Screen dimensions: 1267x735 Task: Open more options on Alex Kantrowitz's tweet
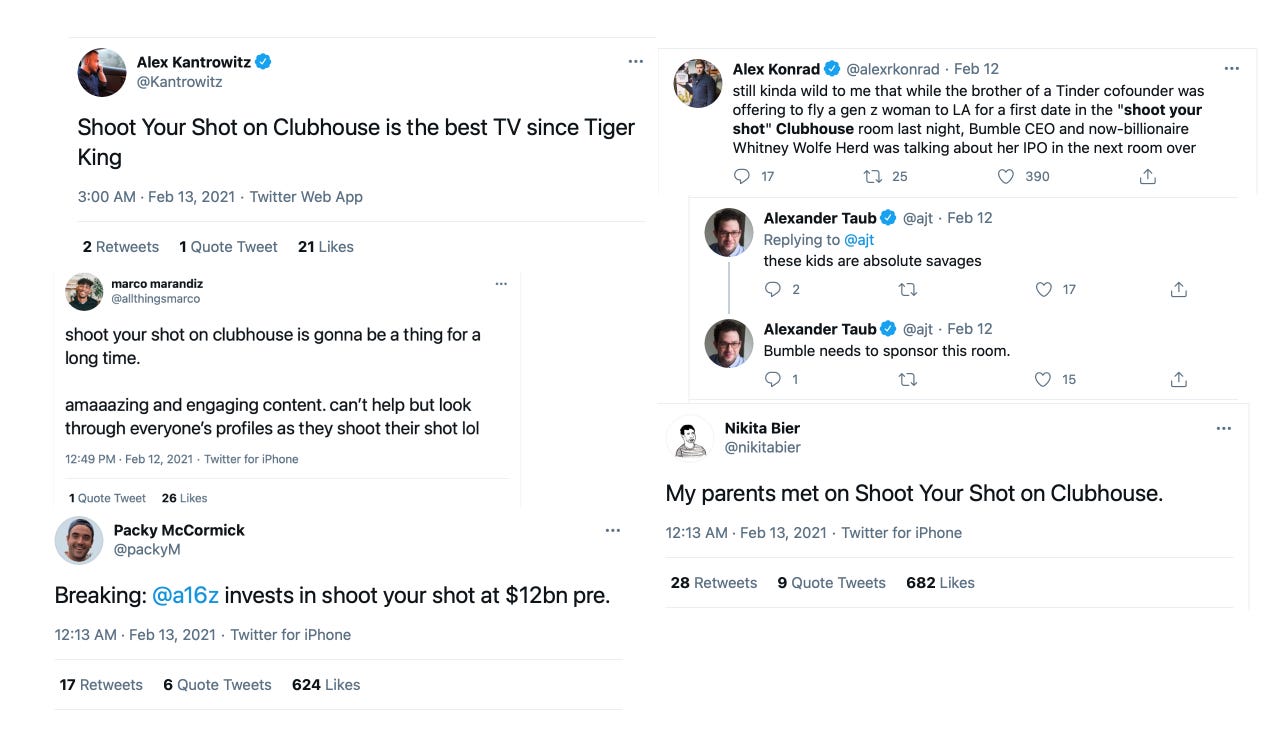(635, 62)
